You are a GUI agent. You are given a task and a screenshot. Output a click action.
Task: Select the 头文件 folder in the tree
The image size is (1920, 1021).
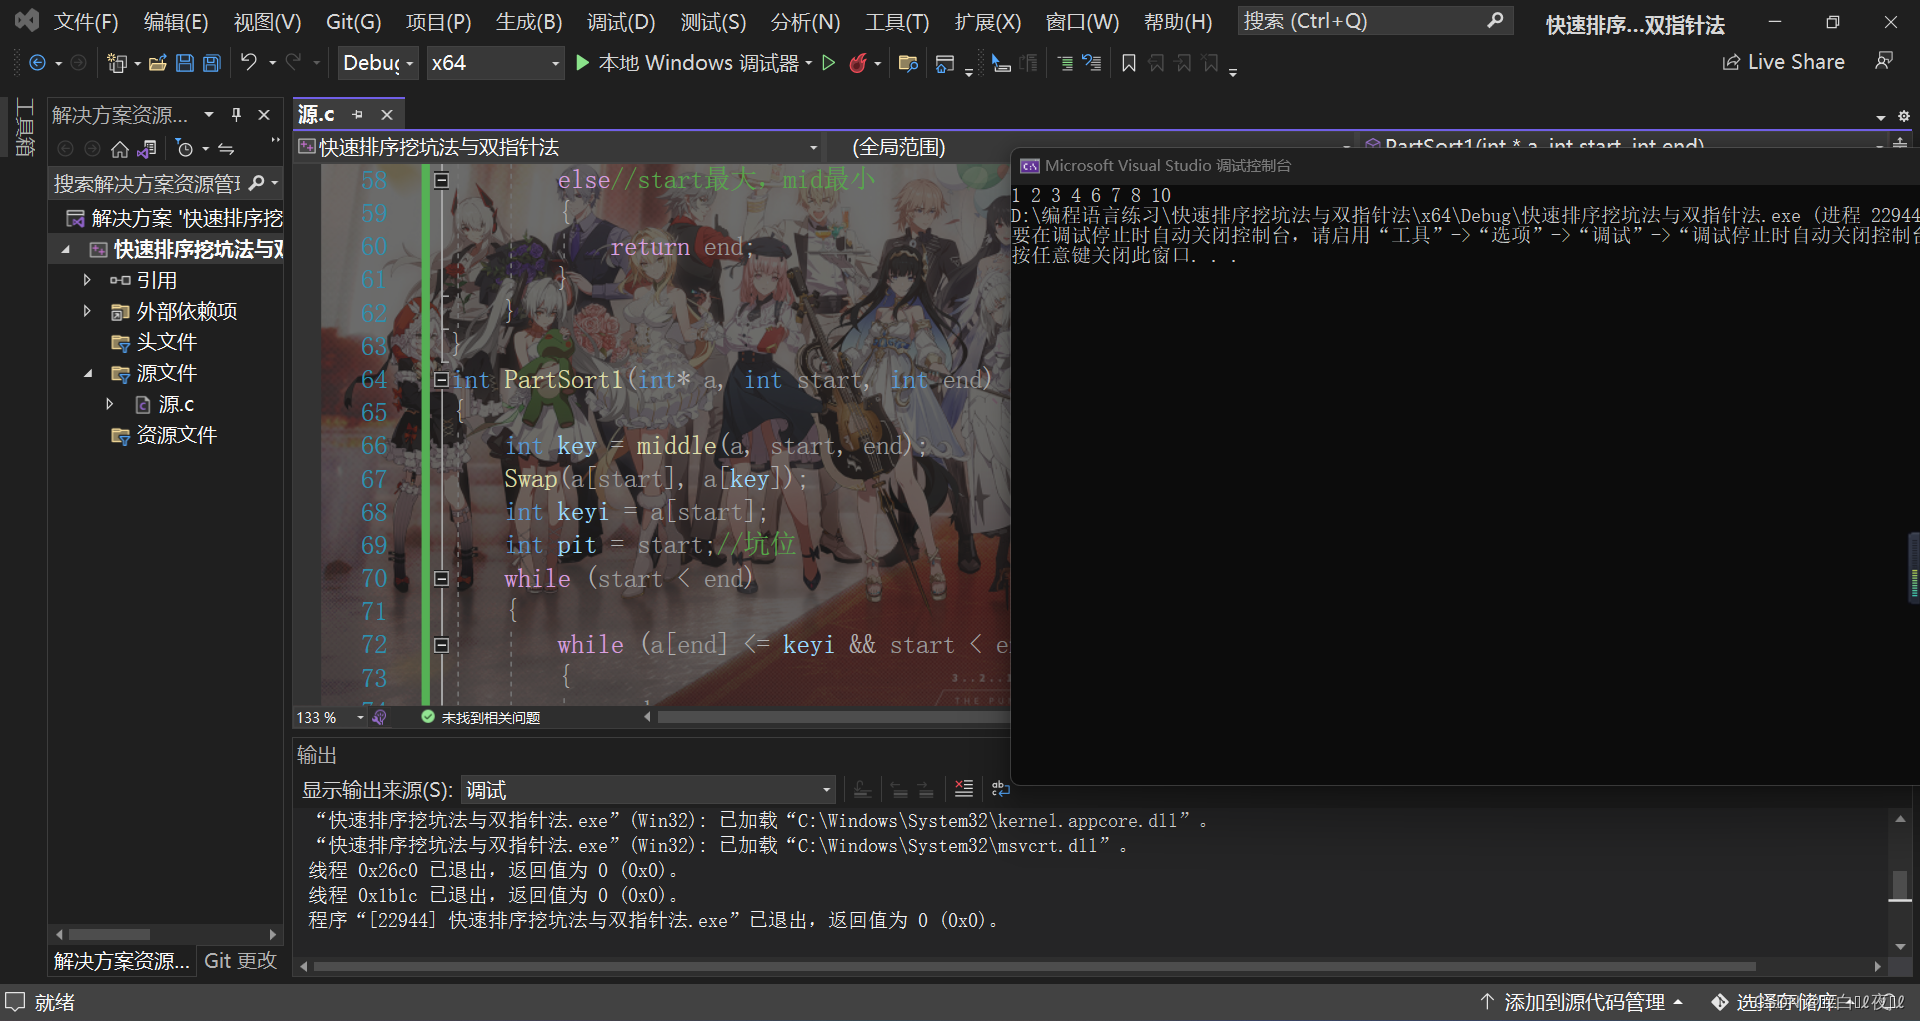(166, 342)
